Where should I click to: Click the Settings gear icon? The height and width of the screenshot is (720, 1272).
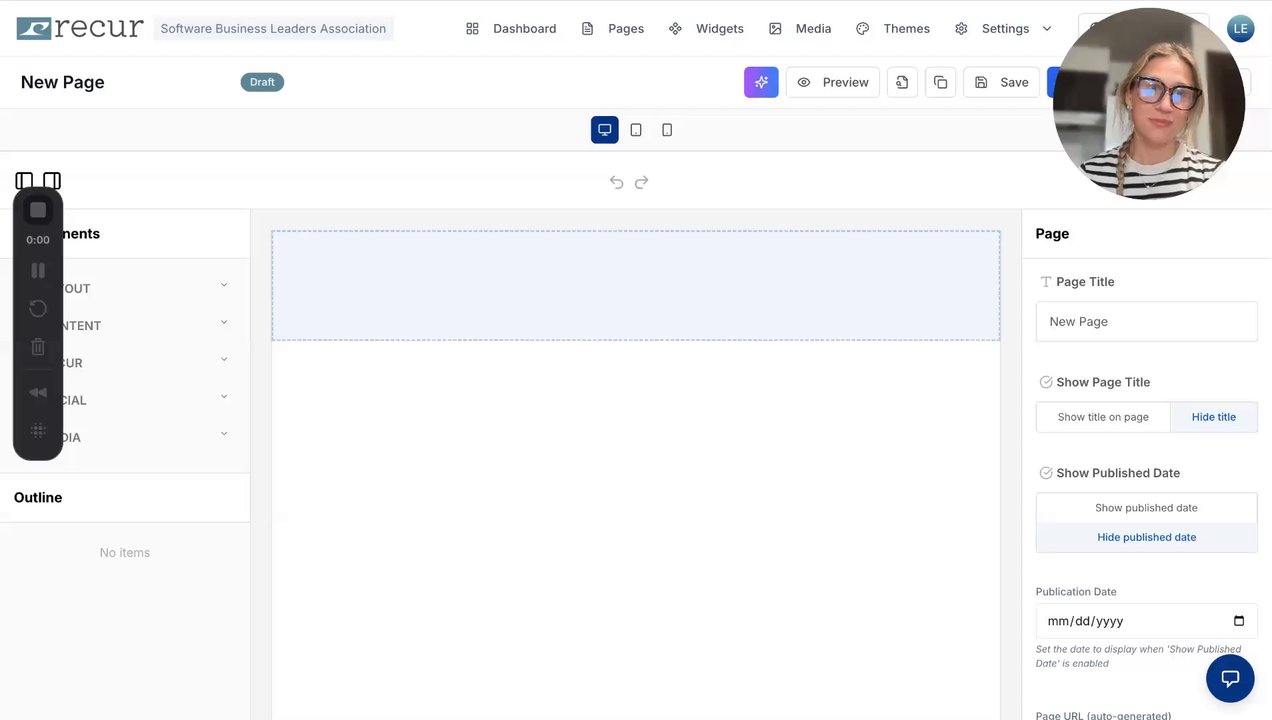pyautogui.click(x=961, y=28)
